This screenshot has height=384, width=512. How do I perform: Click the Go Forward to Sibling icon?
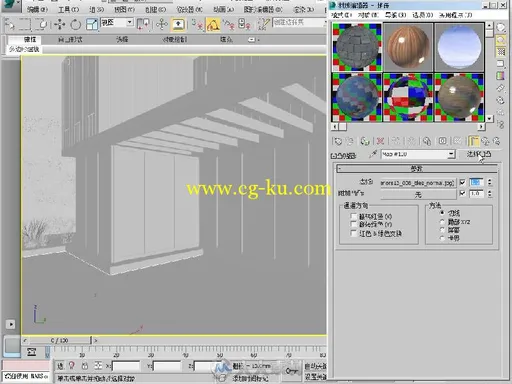pyautogui.click(x=496, y=141)
